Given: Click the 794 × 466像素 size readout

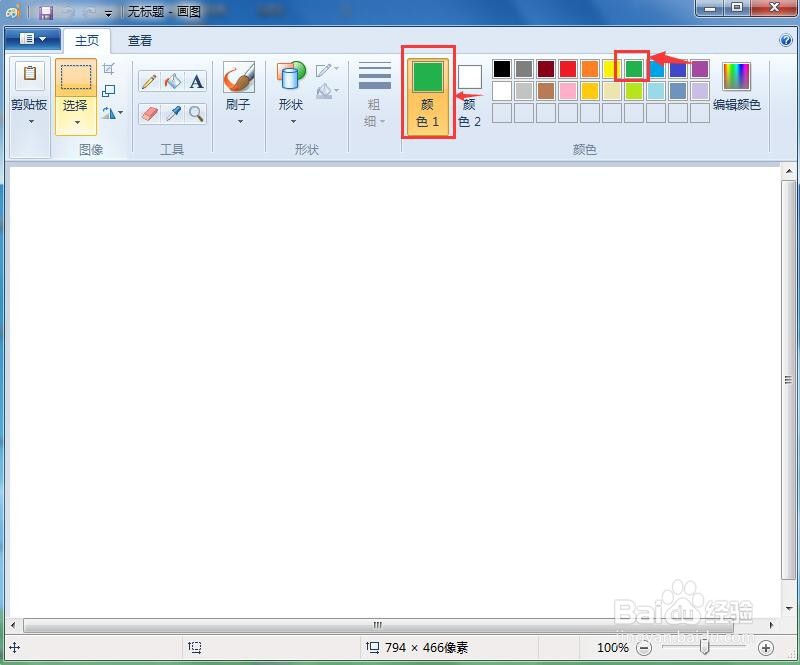Looking at the screenshot, I should point(426,648).
